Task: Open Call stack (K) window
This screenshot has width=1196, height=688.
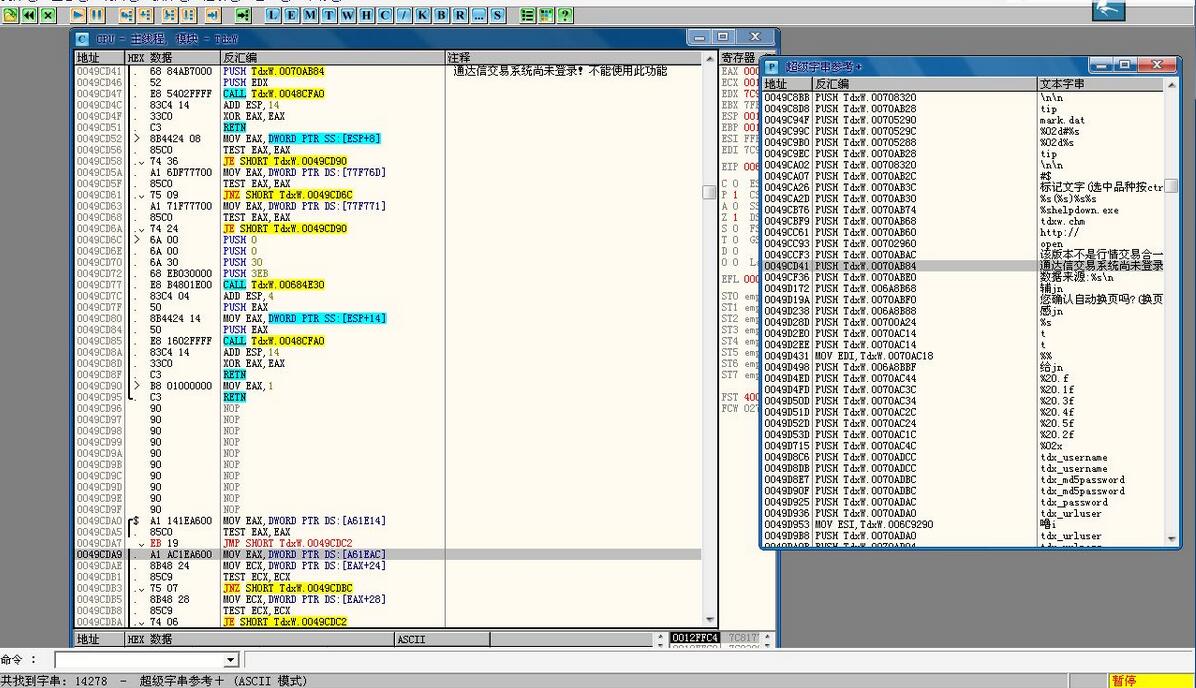Action: click(422, 15)
